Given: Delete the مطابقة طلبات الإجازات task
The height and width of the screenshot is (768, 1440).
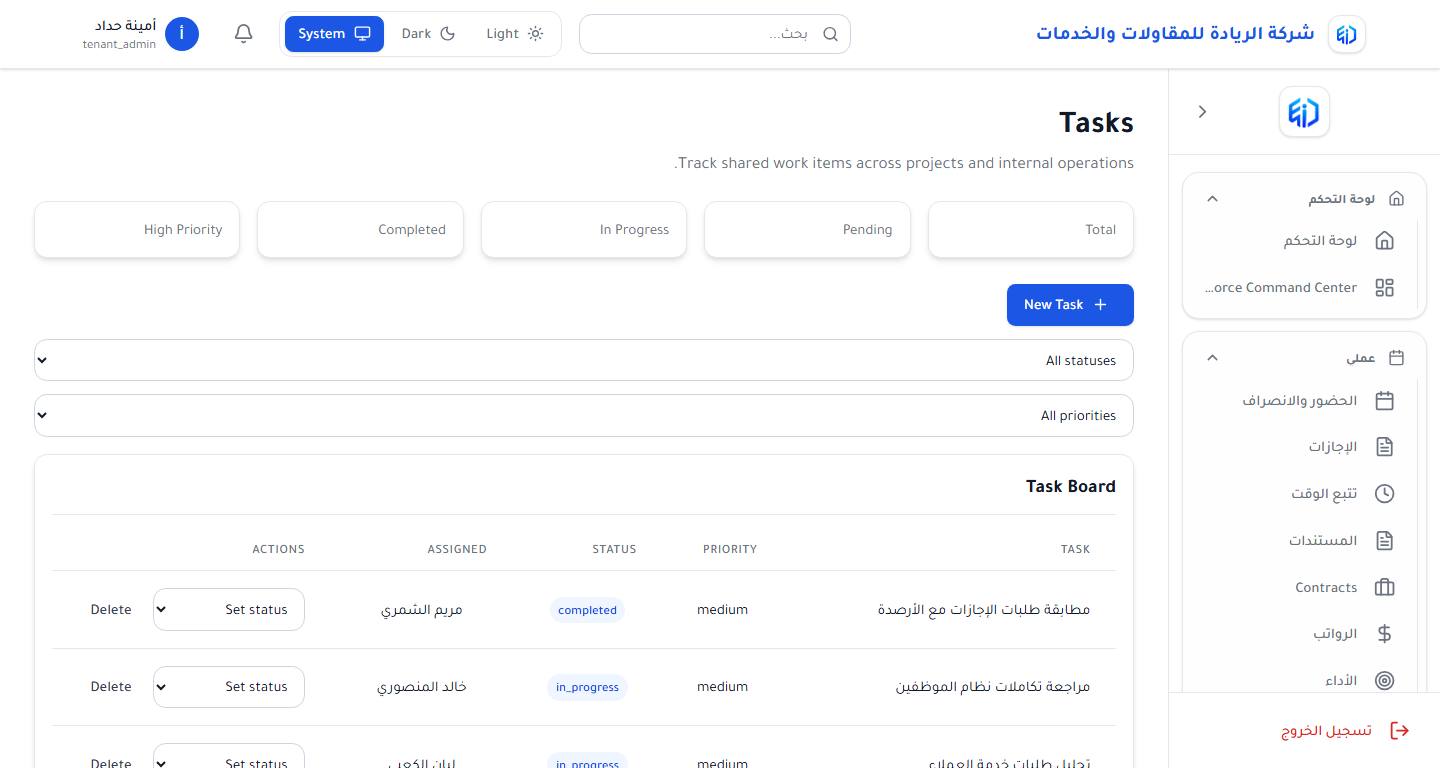Looking at the screenshot, I should [x=111, y=610].
